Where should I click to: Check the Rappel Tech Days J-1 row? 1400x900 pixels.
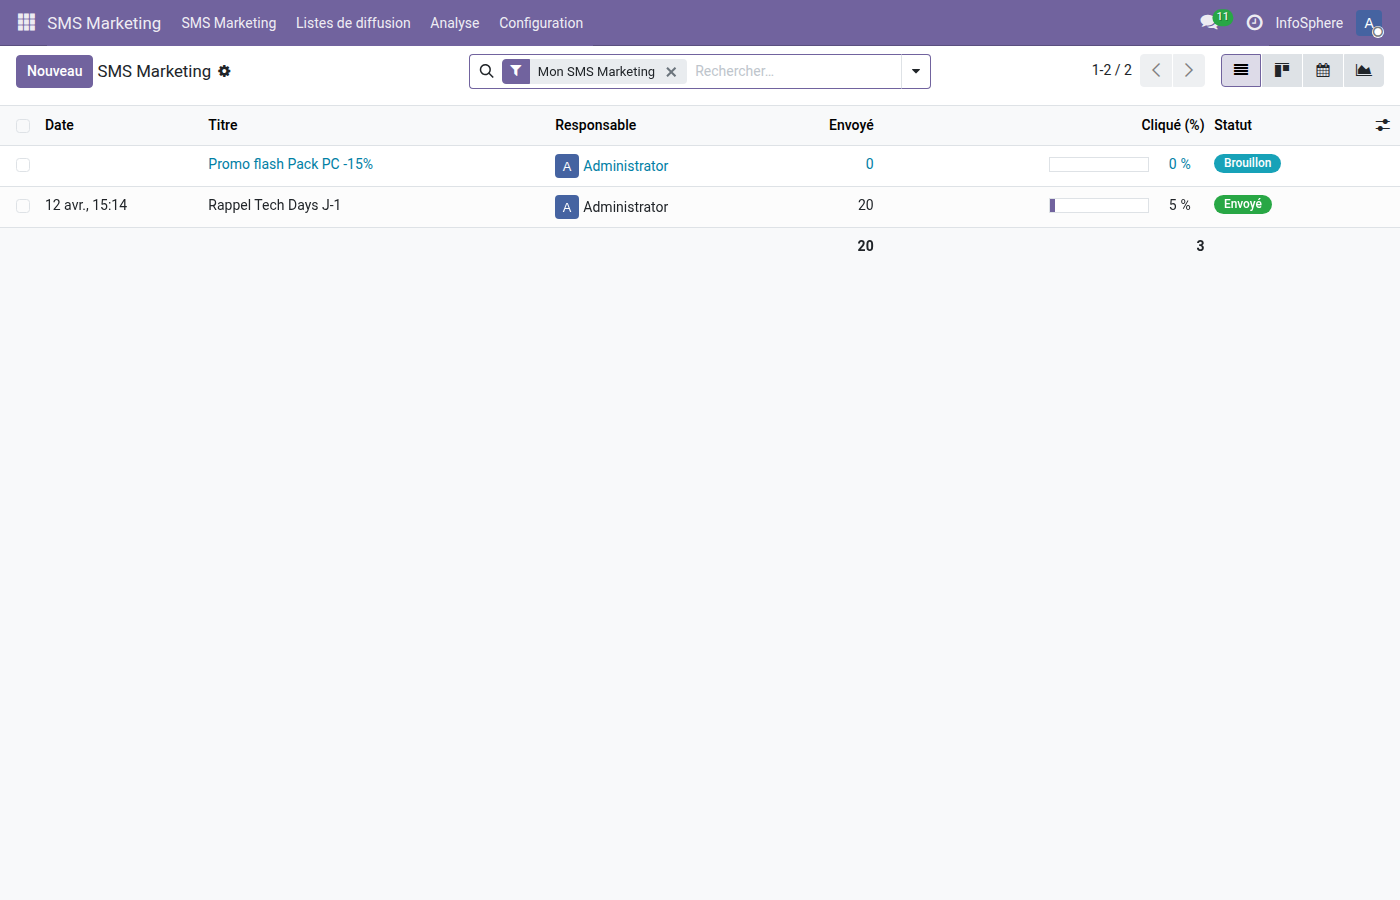(22, 205)
